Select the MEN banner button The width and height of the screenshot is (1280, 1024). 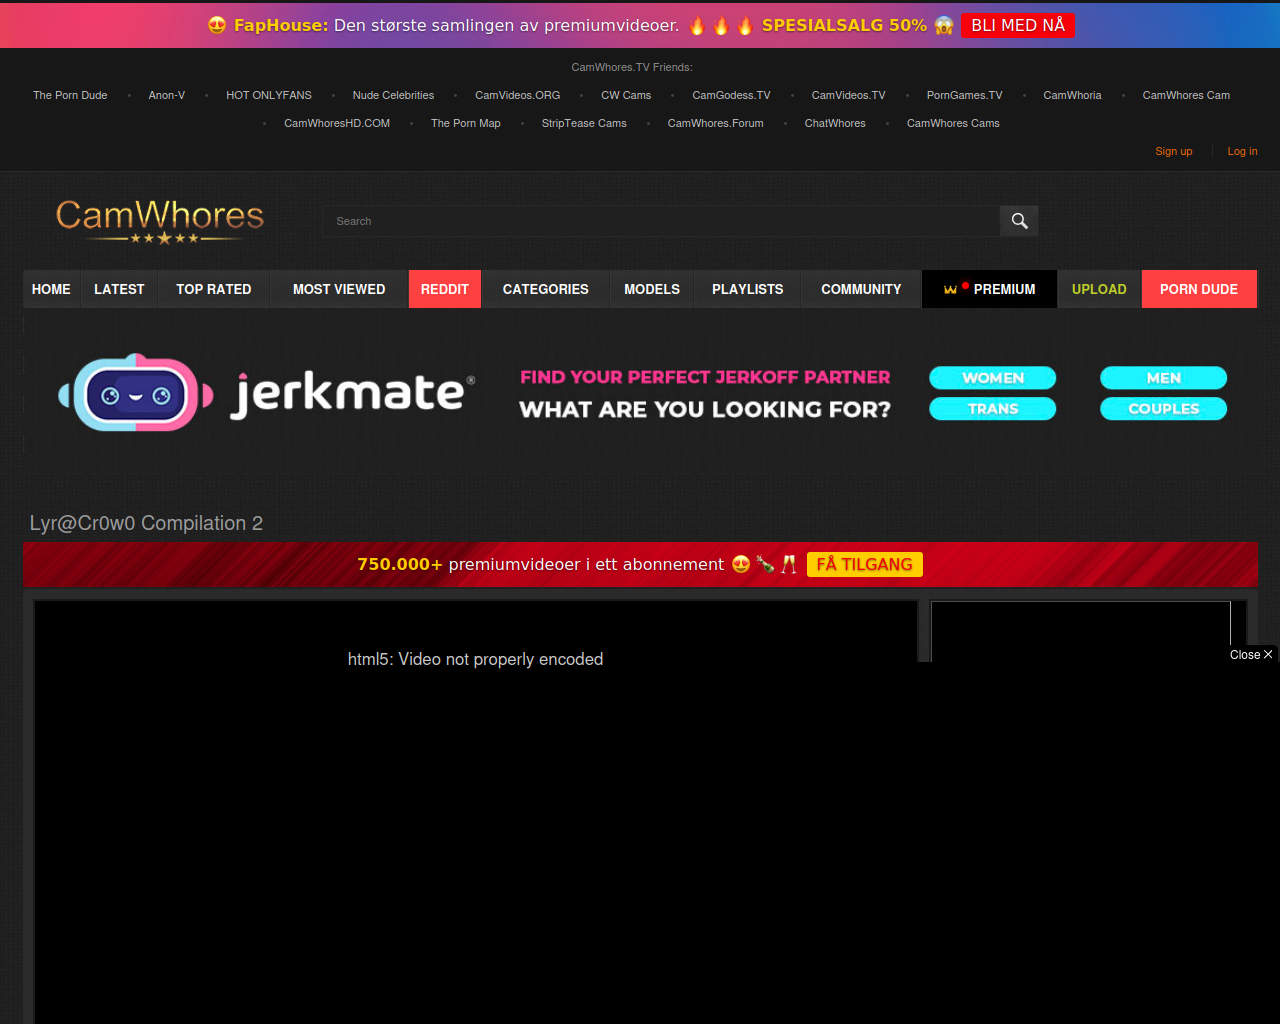1164,378
